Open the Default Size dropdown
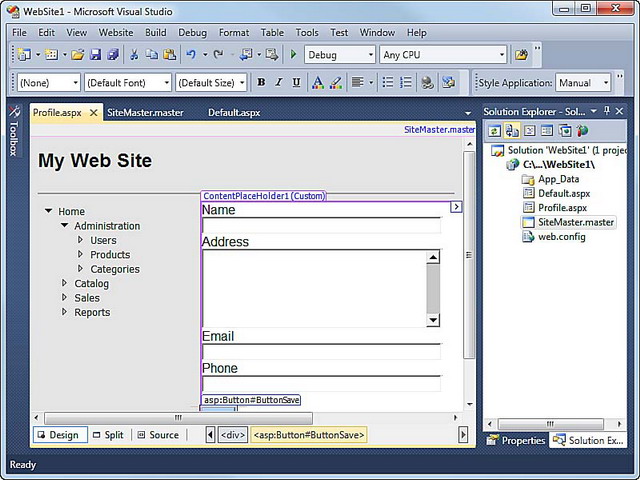The image size is (640, 480). 211,83
